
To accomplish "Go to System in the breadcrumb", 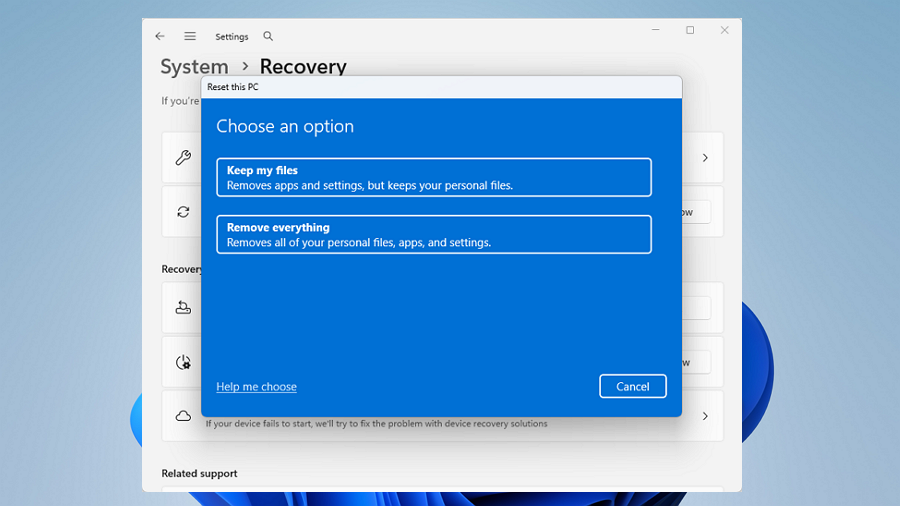I will point(194,67).
